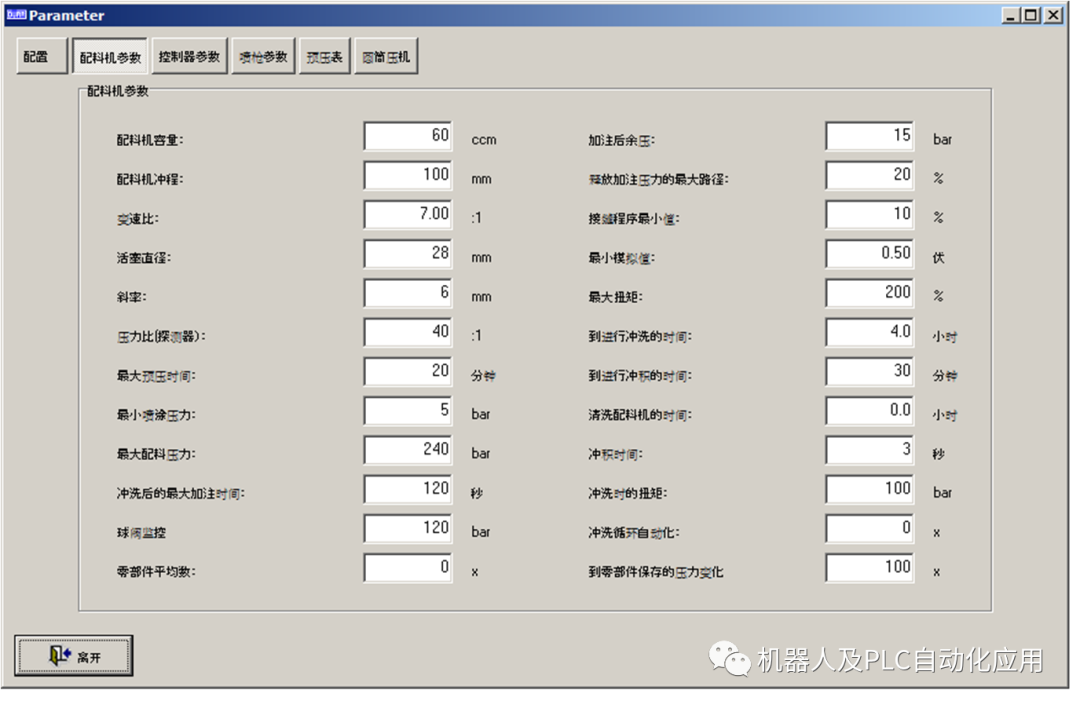The height and width of the screenshot is (708, 1080).
Task: Select the currently active 配料机参数 tab
Action: pos(111,56)
